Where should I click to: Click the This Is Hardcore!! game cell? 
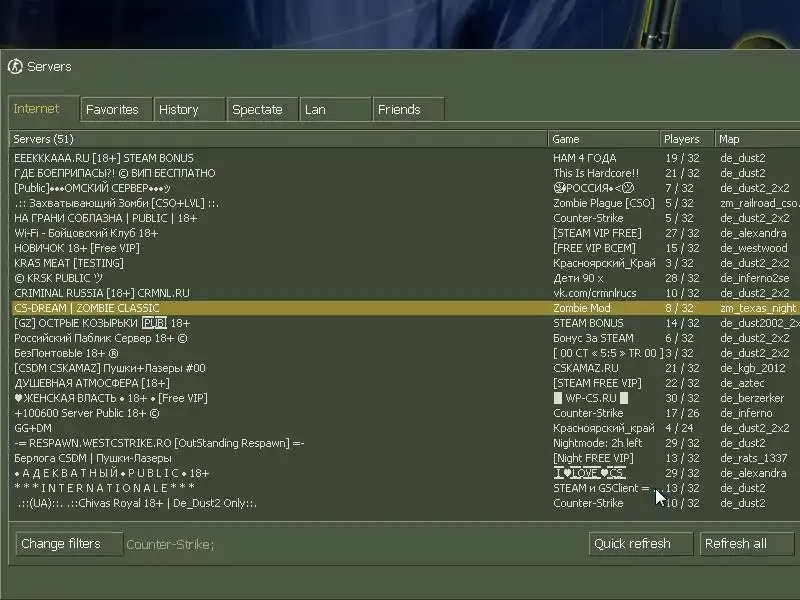coord(596,173)
